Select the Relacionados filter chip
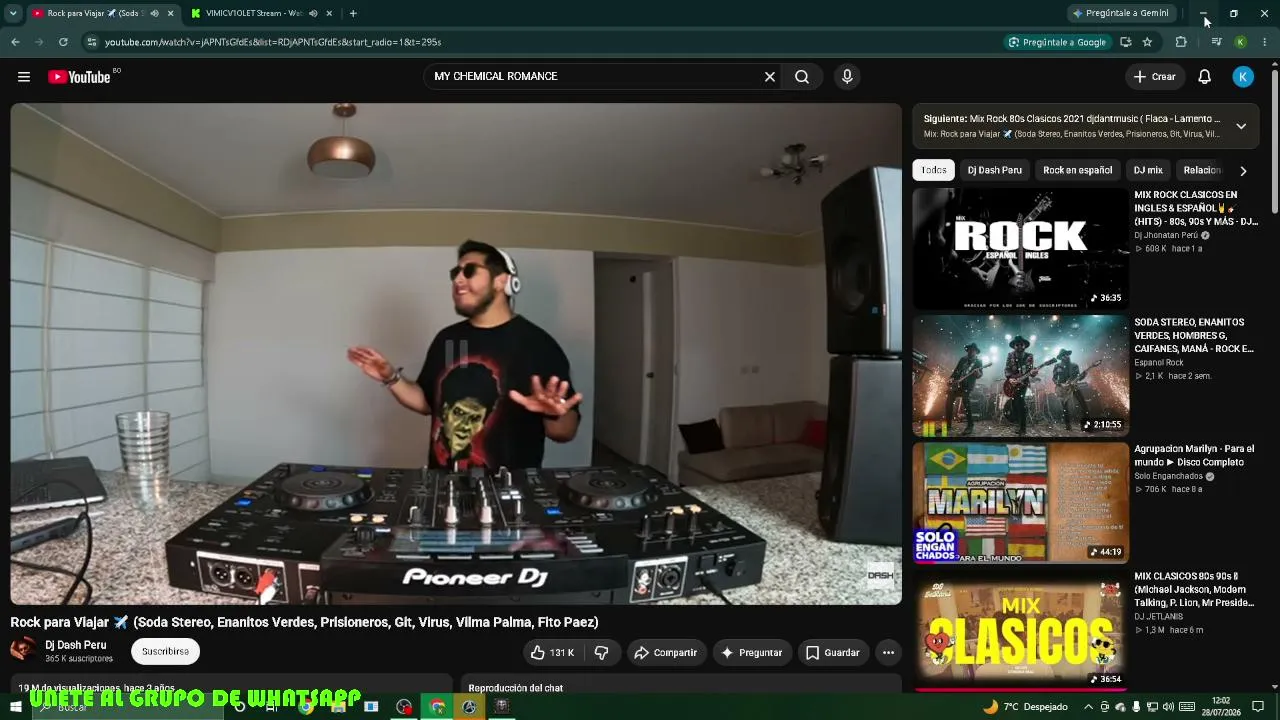 click(x=1201, y=170)
